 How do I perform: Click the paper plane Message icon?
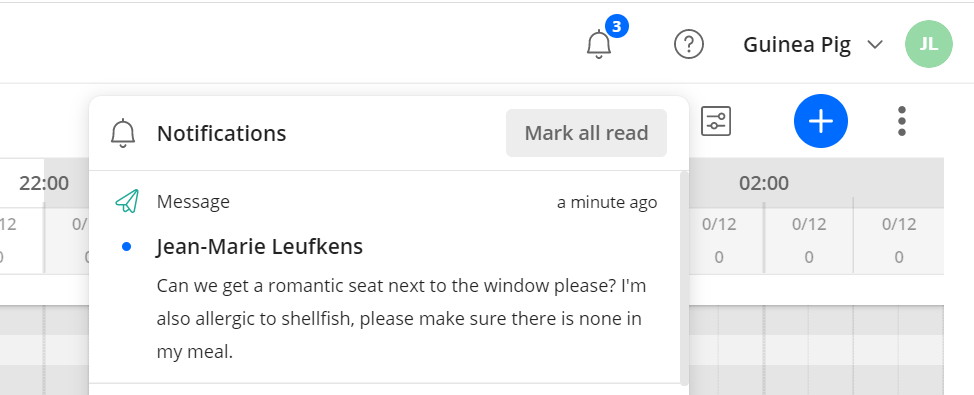click(127, 201)
